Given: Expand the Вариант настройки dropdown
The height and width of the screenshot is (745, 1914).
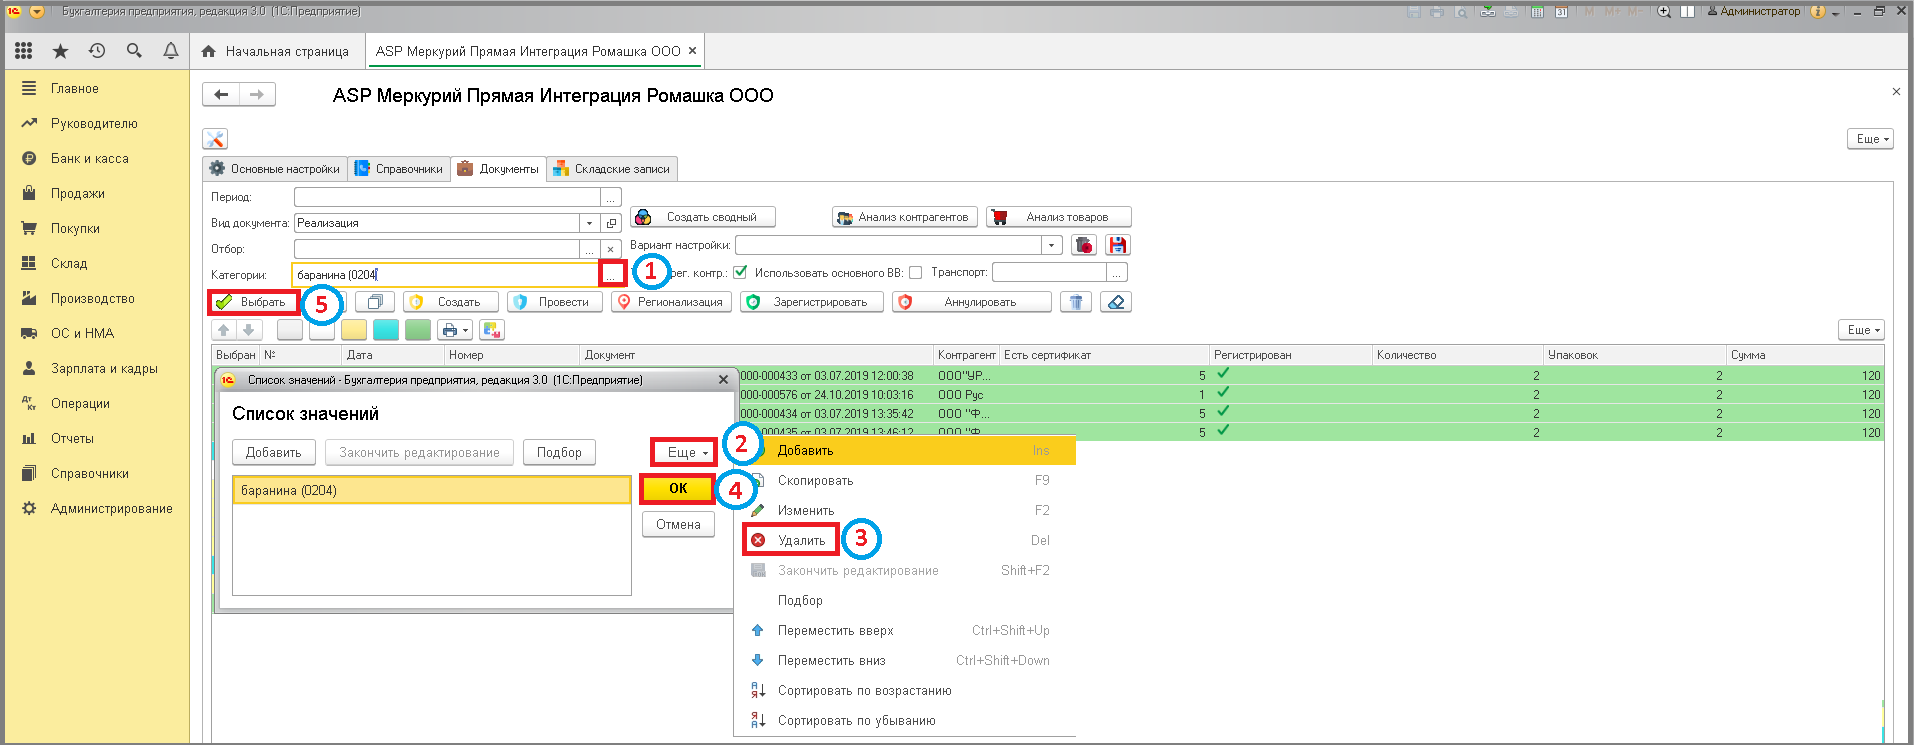Looking at the screenshot, I should click(1051, 245).
